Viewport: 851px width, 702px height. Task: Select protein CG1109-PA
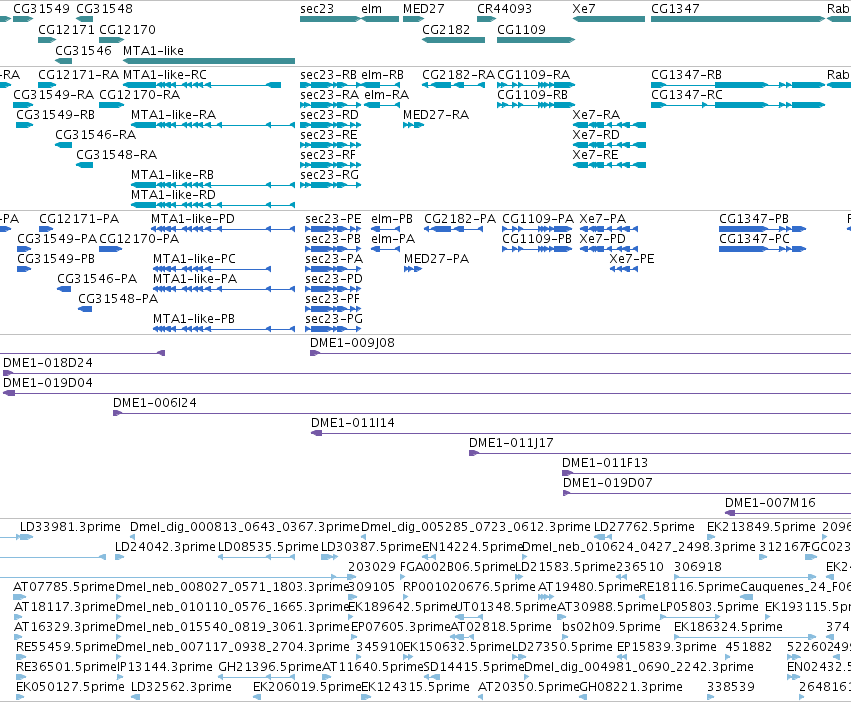tap(537, 229)
